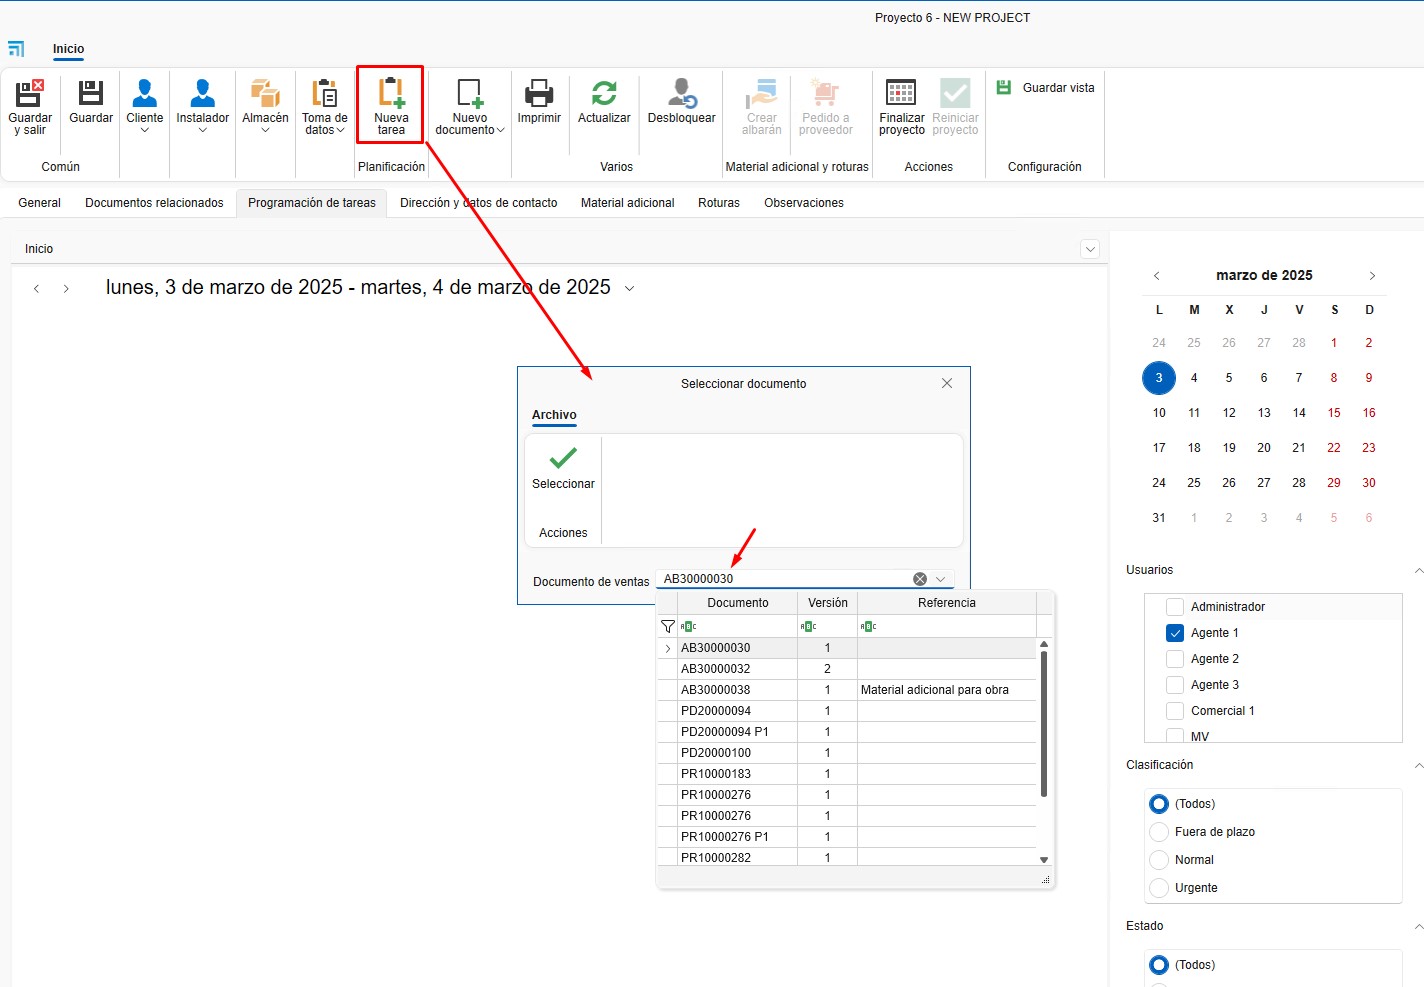Open the Archivo tab in the dialog
Screen dimensions: 1424x987
pos(554,415)
